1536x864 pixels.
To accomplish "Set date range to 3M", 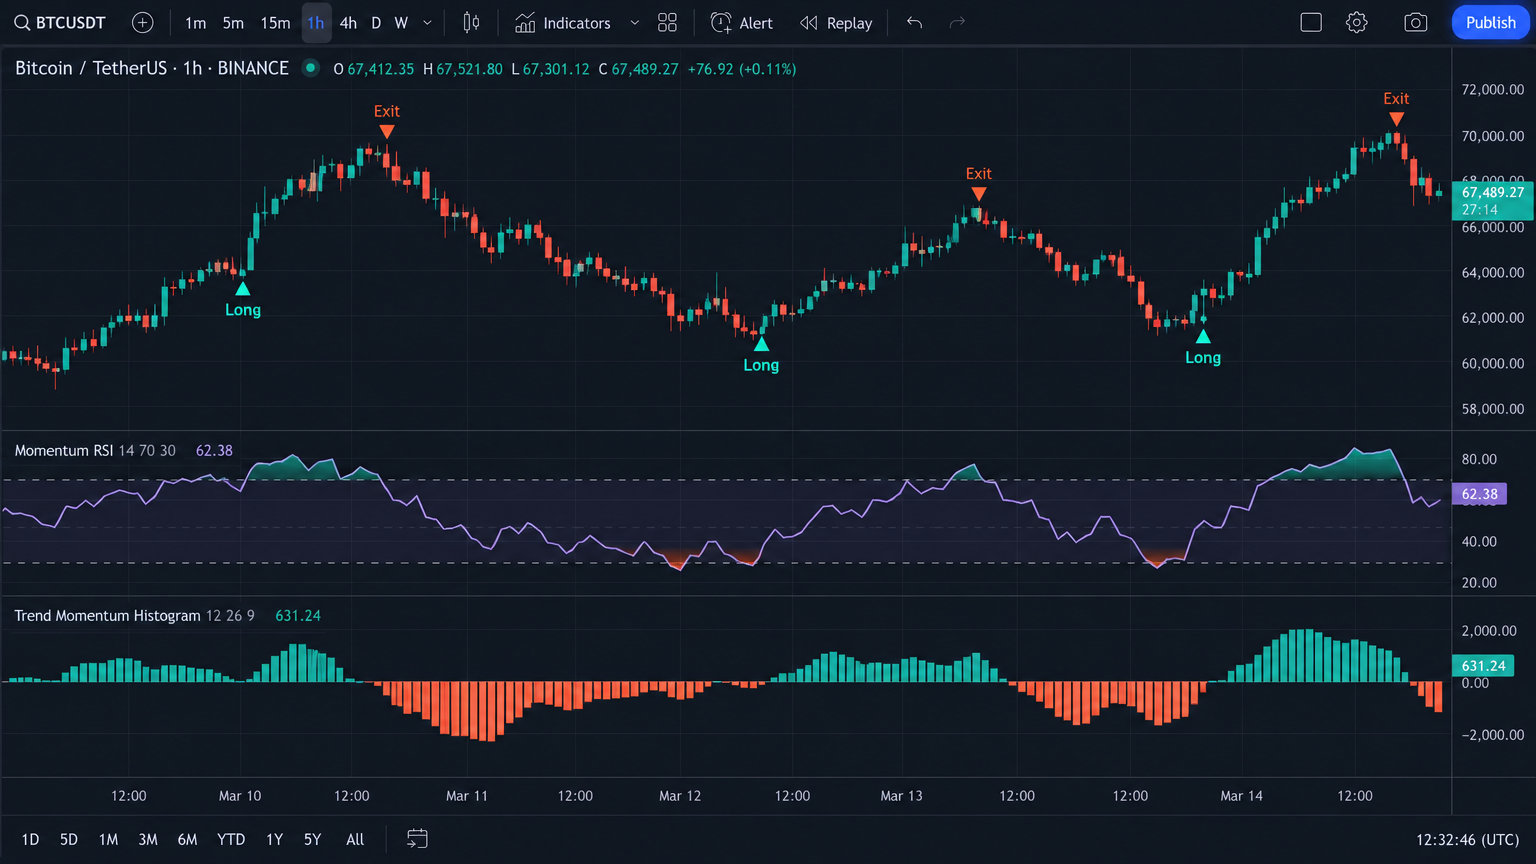I will click(148, 839).
